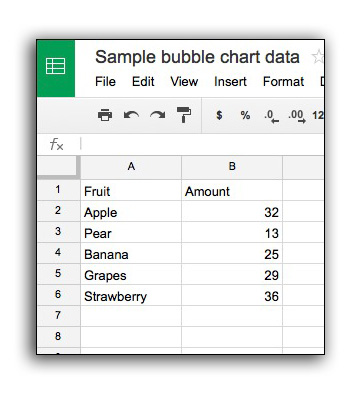Select column B header
This screenshot has height=395, width=361.
[x=232, y=166]
